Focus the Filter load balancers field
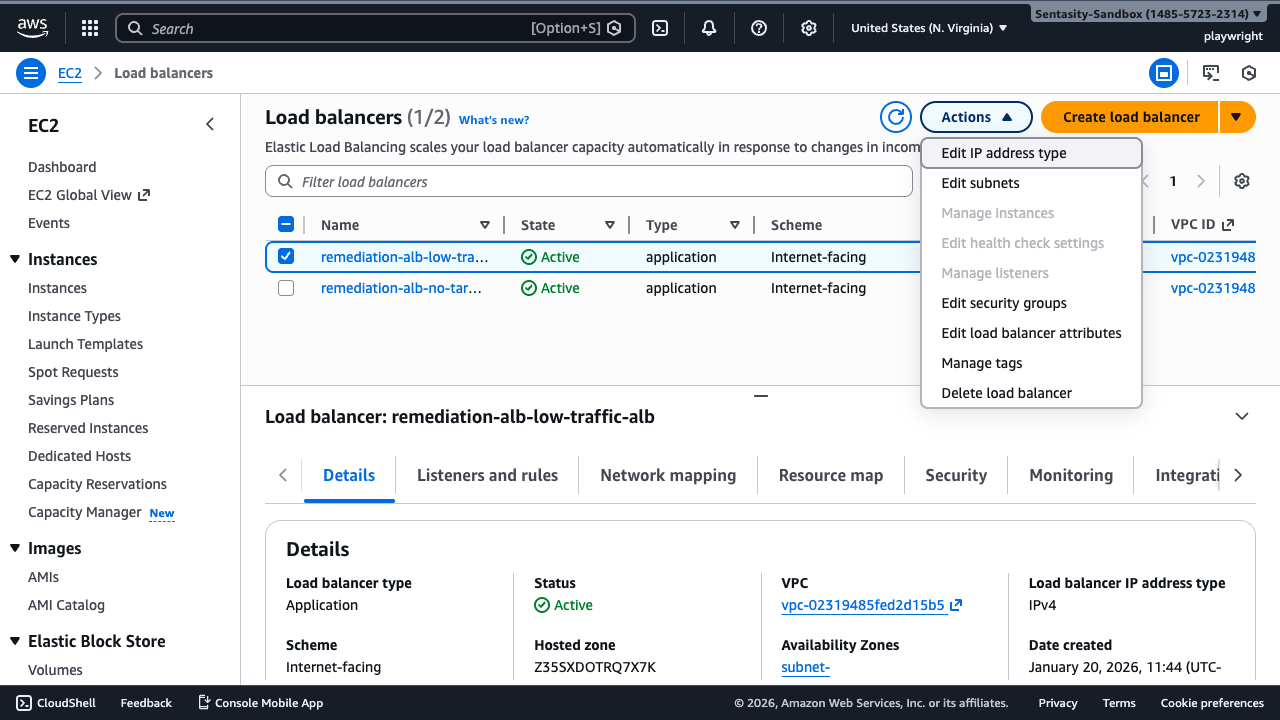This screenshot has height=720, width=1280. tap(590, 182)
